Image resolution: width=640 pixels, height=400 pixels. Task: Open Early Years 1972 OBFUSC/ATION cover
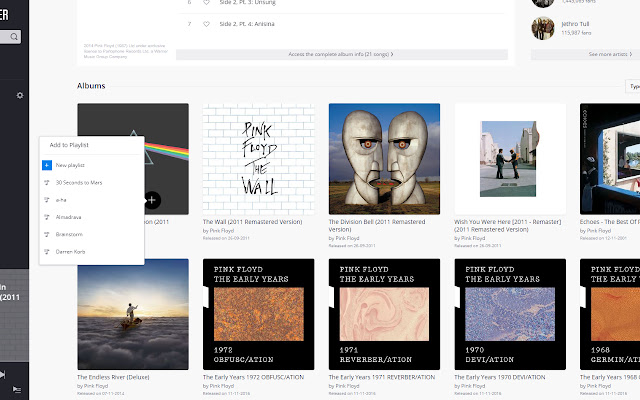point(258,314)
